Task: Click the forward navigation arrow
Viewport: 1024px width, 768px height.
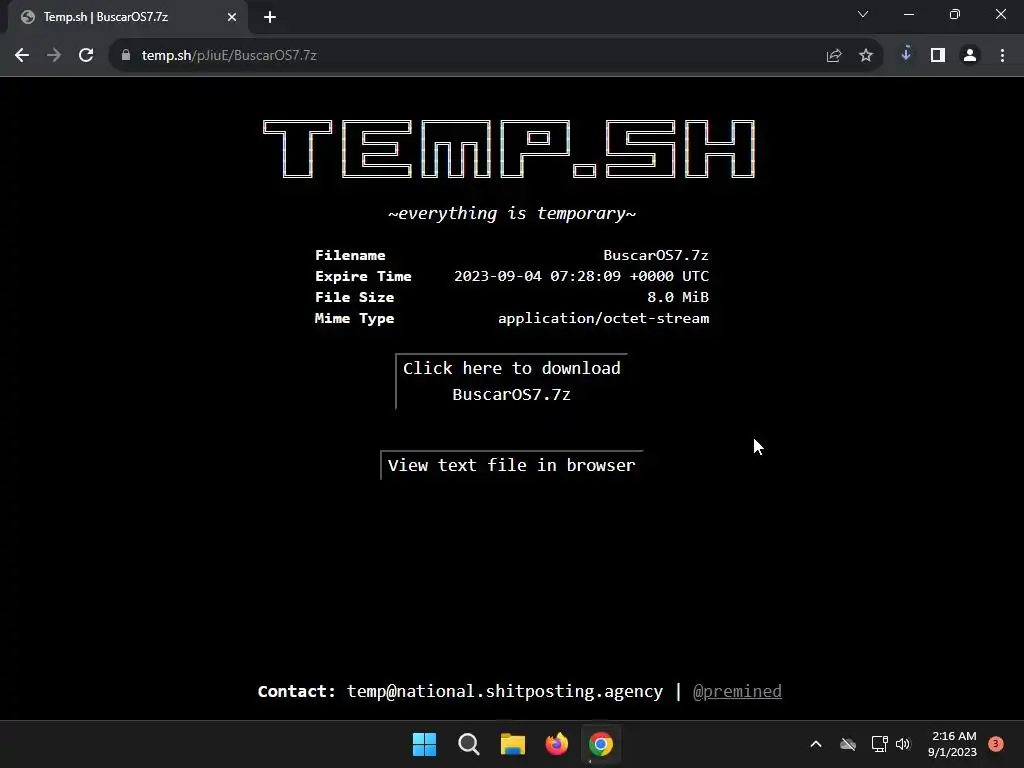Action: click(54, 56)
